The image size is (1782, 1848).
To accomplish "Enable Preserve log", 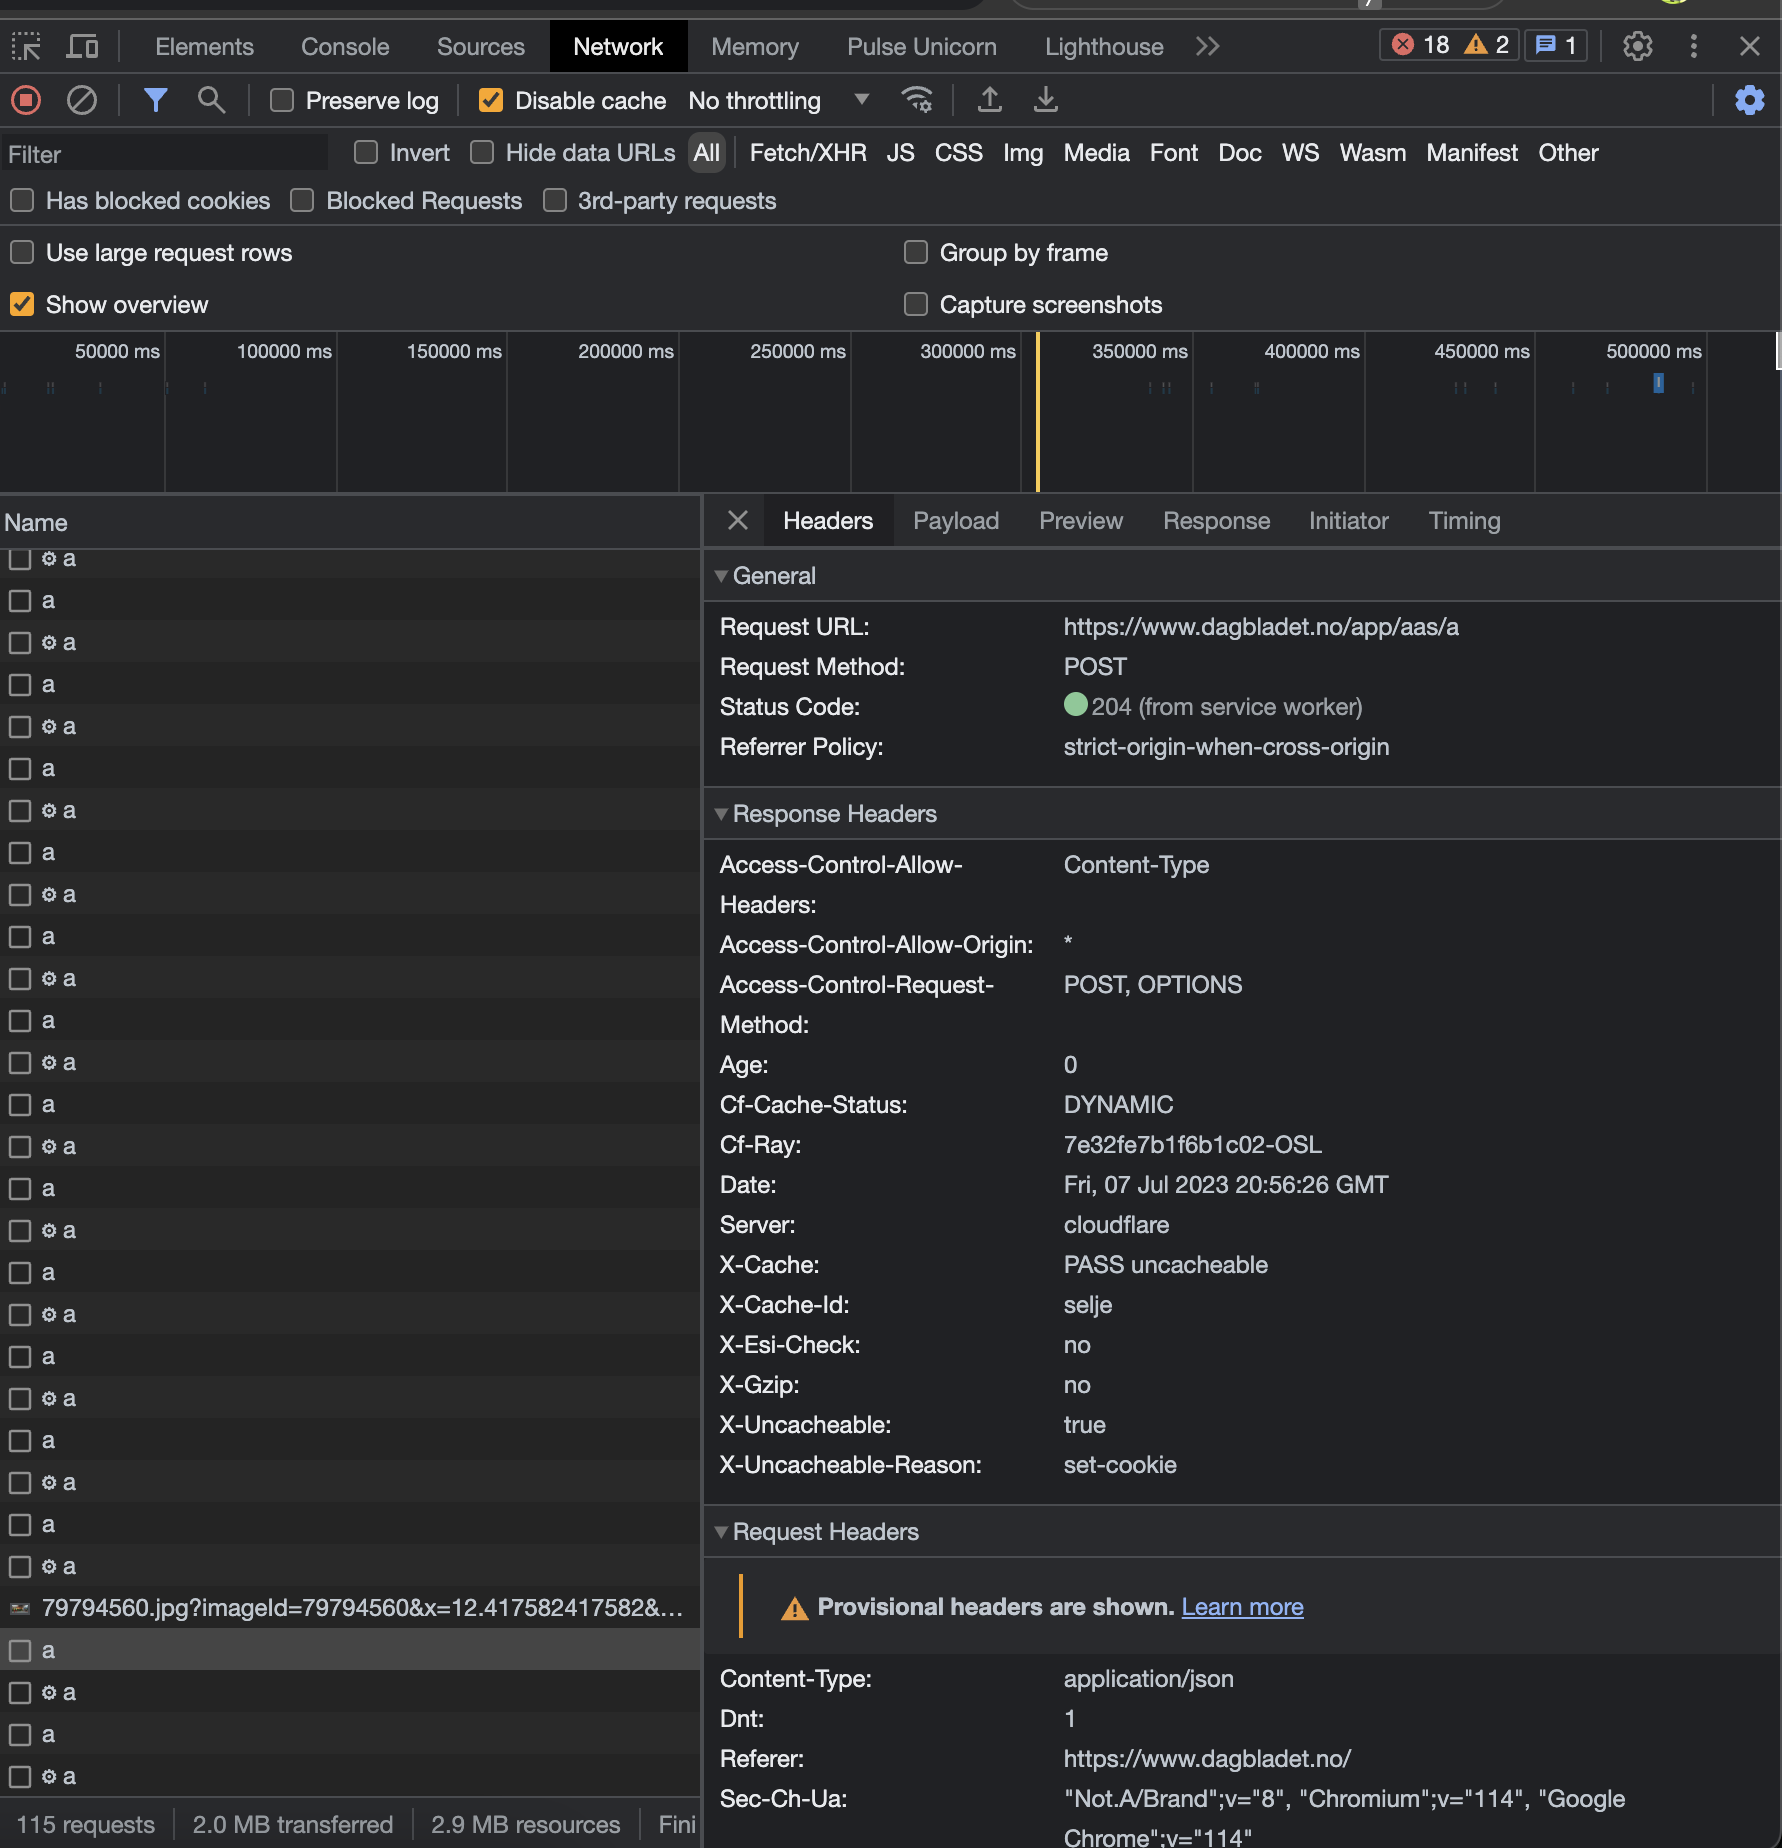I will point(281,100).
